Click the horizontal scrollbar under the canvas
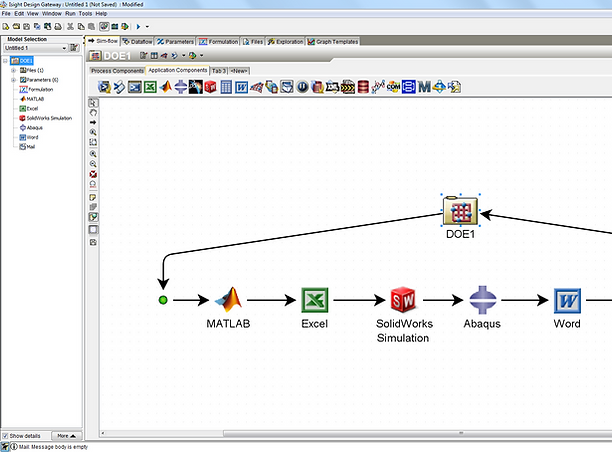Viewport: 612px width, 452px height. click(x=417, y=433)
